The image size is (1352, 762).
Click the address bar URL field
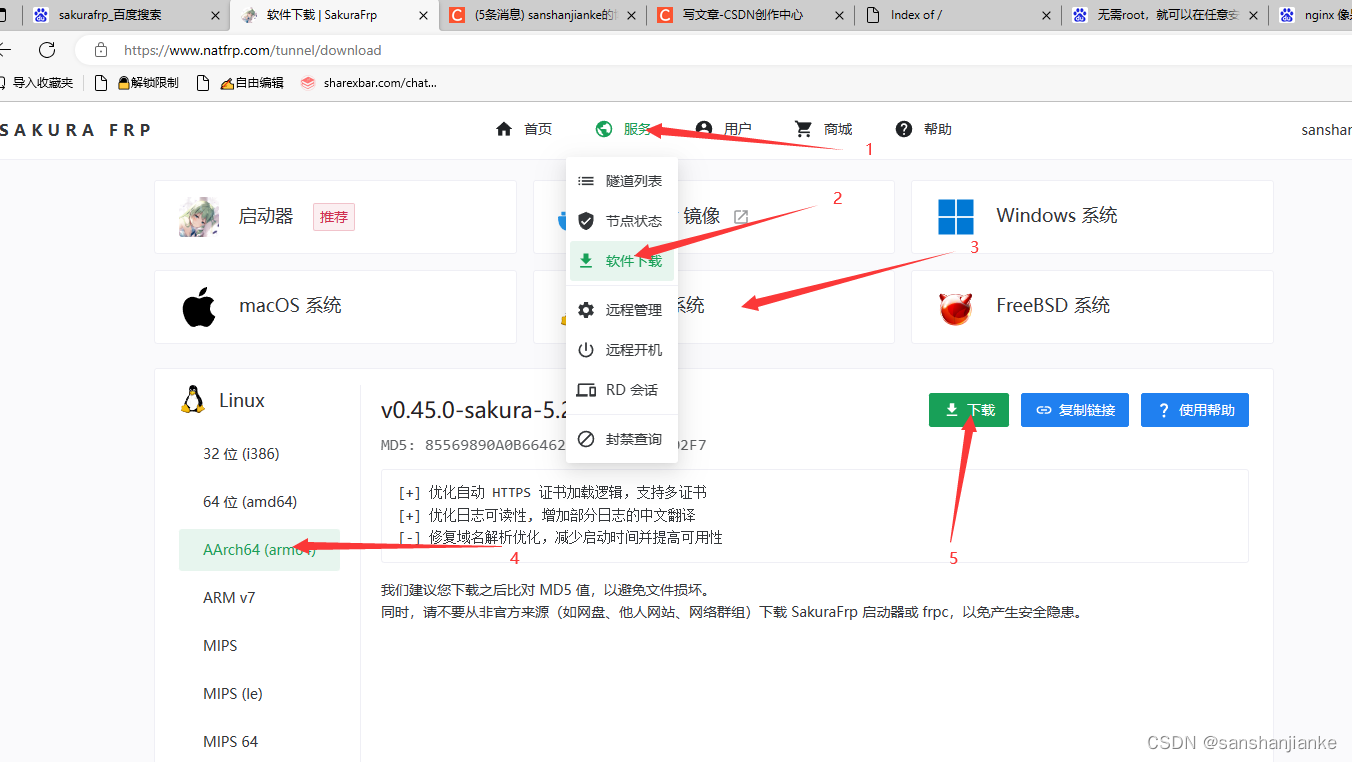[712, 50]
